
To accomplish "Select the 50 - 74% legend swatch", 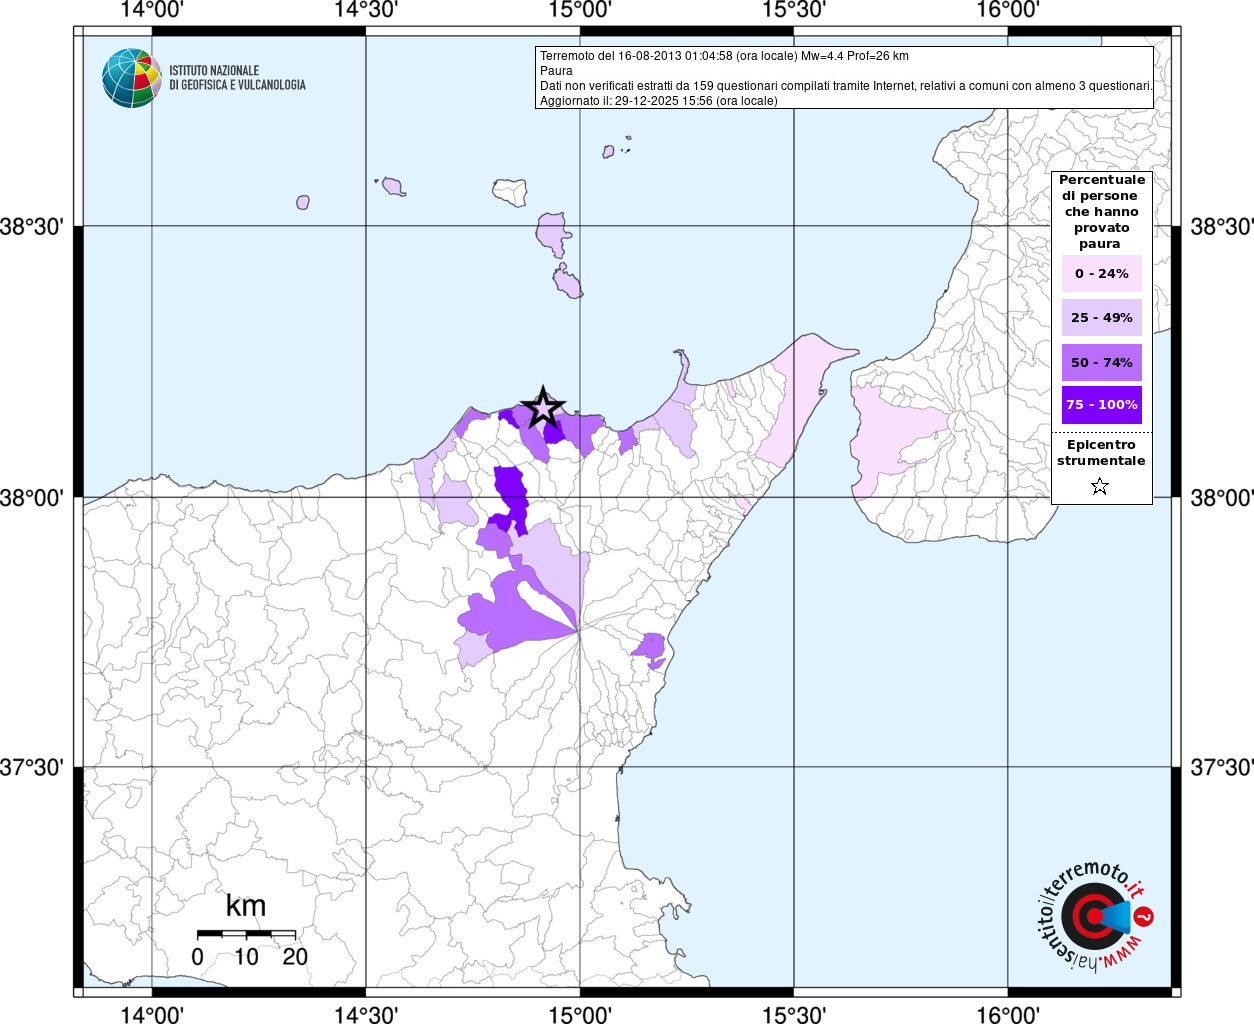I will [x=1101, y=362].
